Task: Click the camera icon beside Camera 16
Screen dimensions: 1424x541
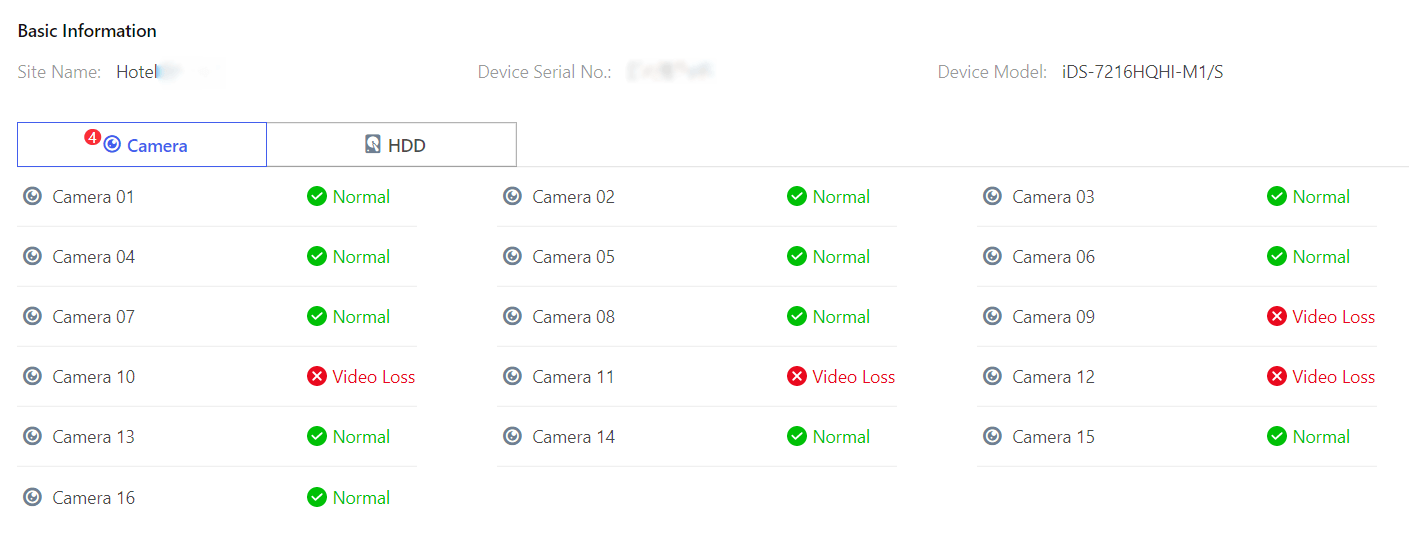Action: [x=33, y=498]
